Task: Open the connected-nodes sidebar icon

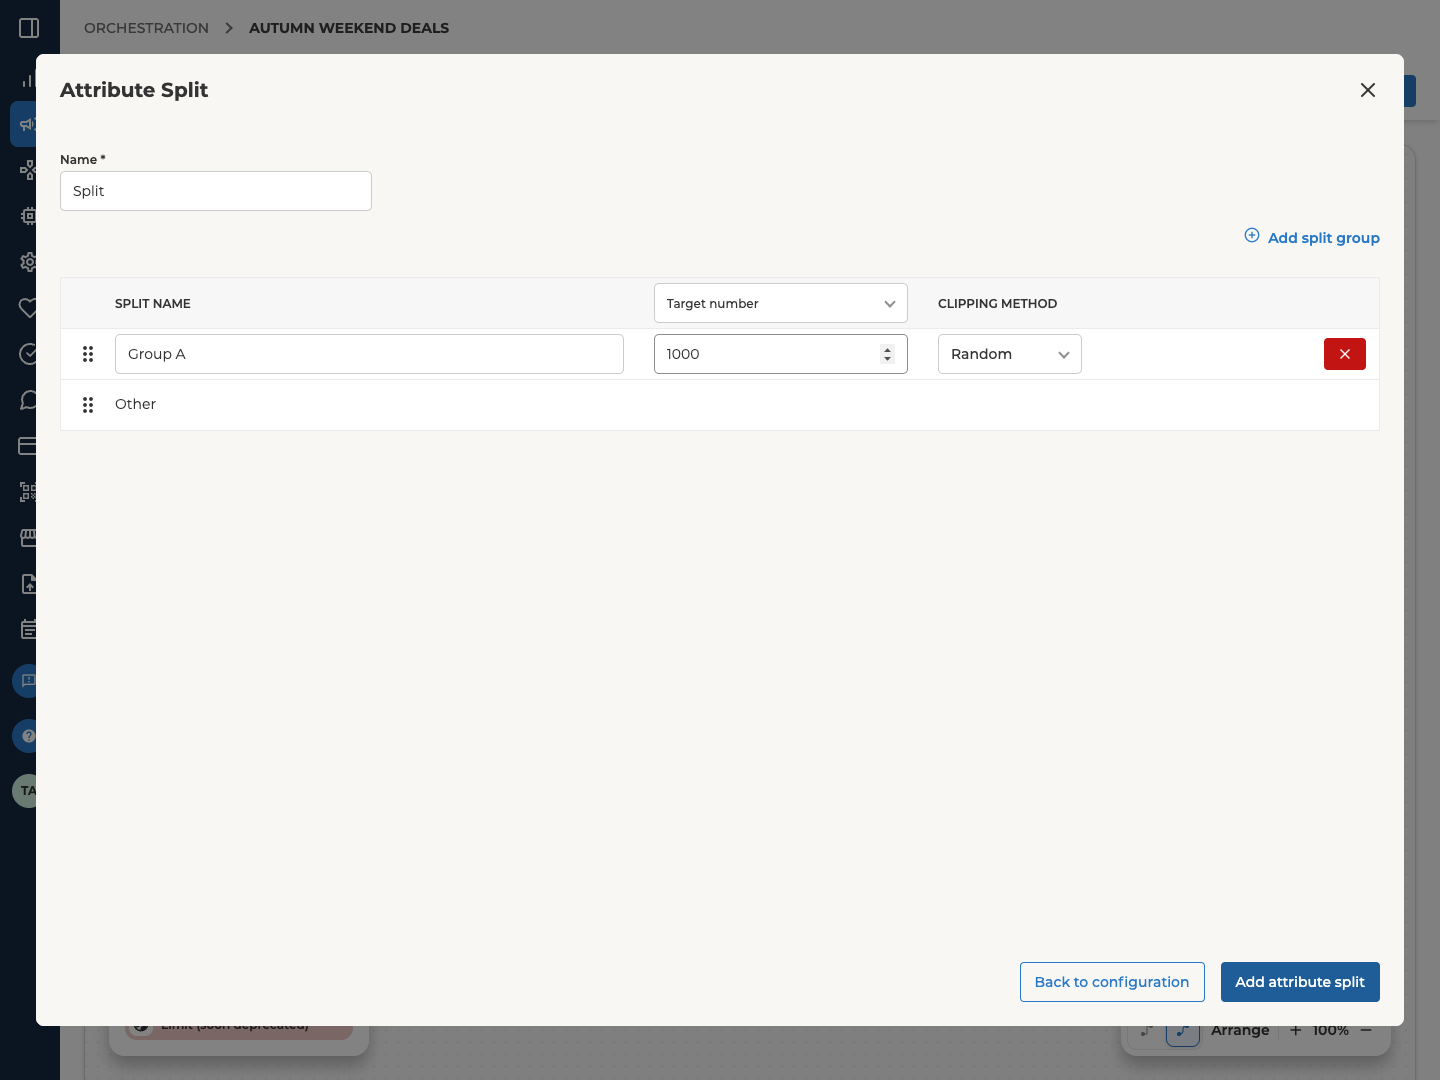Action: point(27,170)
